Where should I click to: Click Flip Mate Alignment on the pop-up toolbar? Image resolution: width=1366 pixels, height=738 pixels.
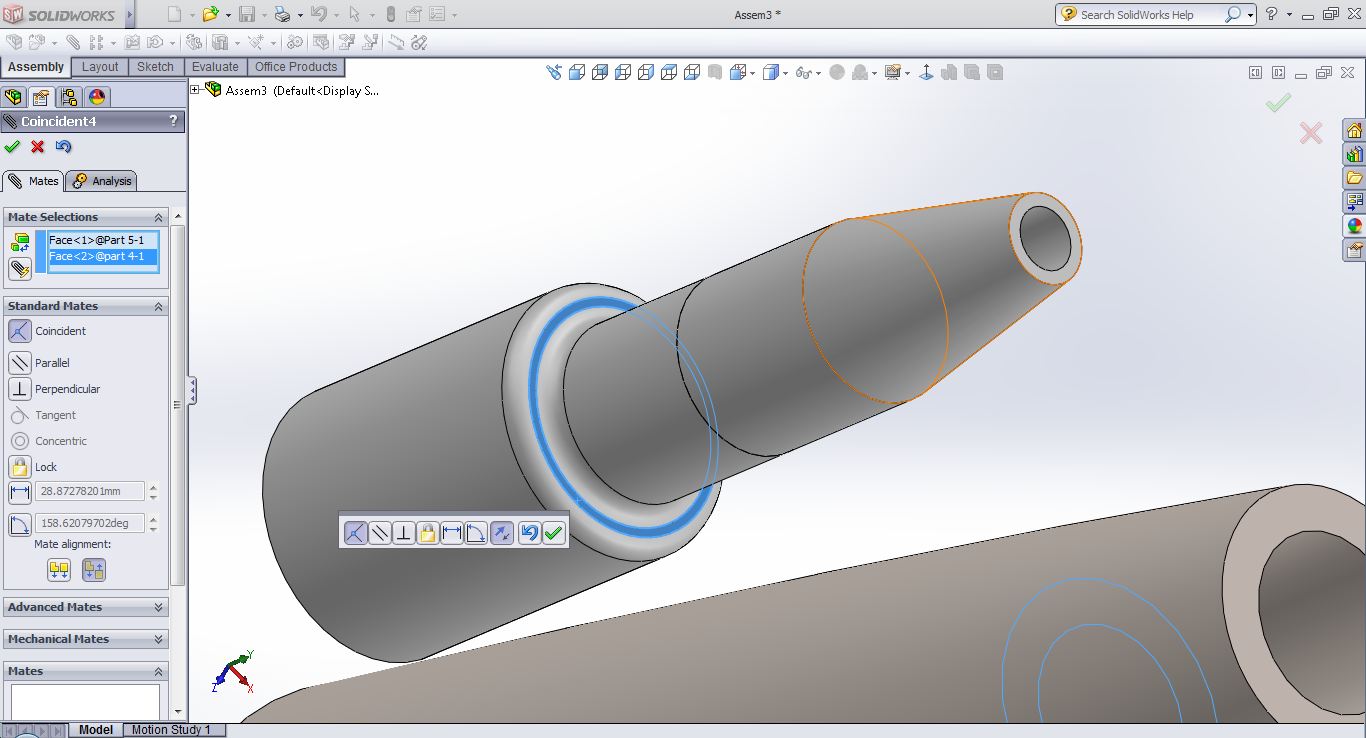coord(502,533)
